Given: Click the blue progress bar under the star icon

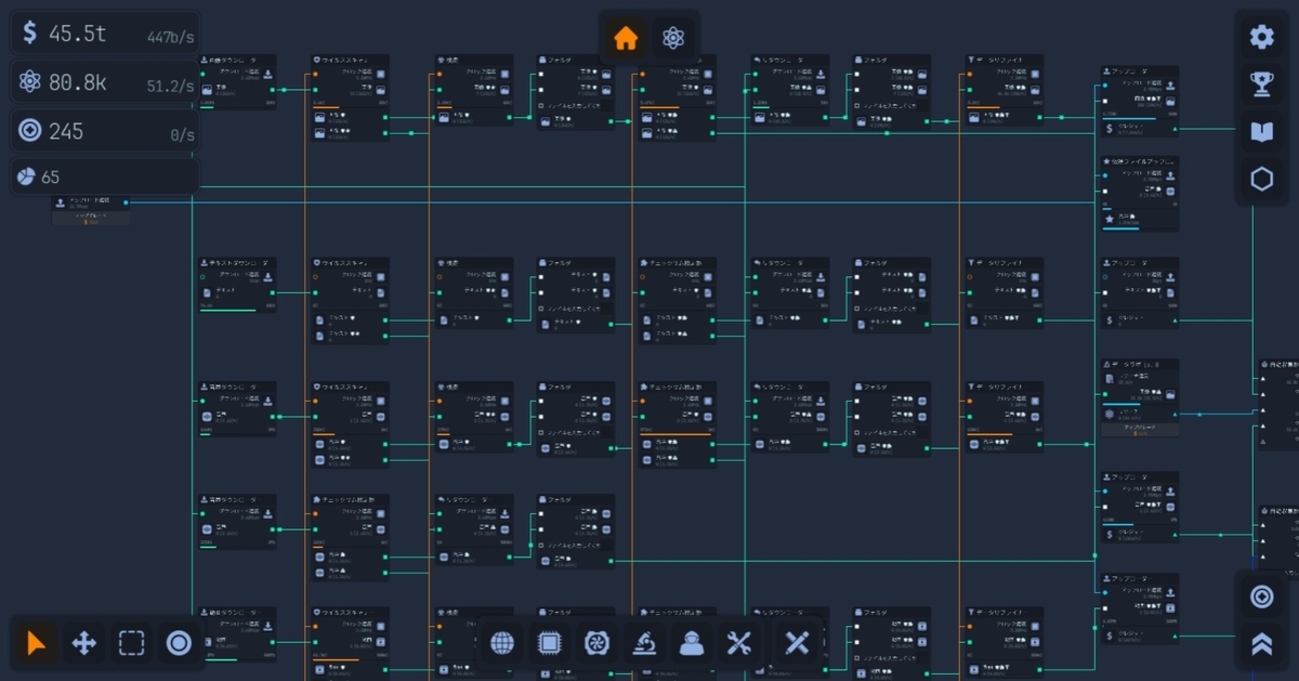Looking at the screenshot, I should point(1121,228).
